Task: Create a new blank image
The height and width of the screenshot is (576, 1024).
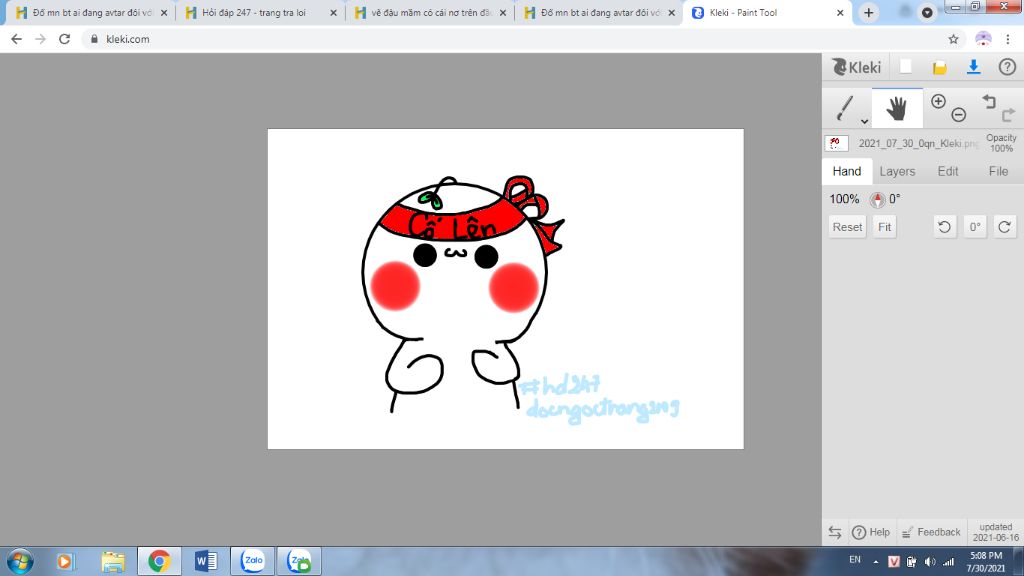Action: [x=906, y=67]
